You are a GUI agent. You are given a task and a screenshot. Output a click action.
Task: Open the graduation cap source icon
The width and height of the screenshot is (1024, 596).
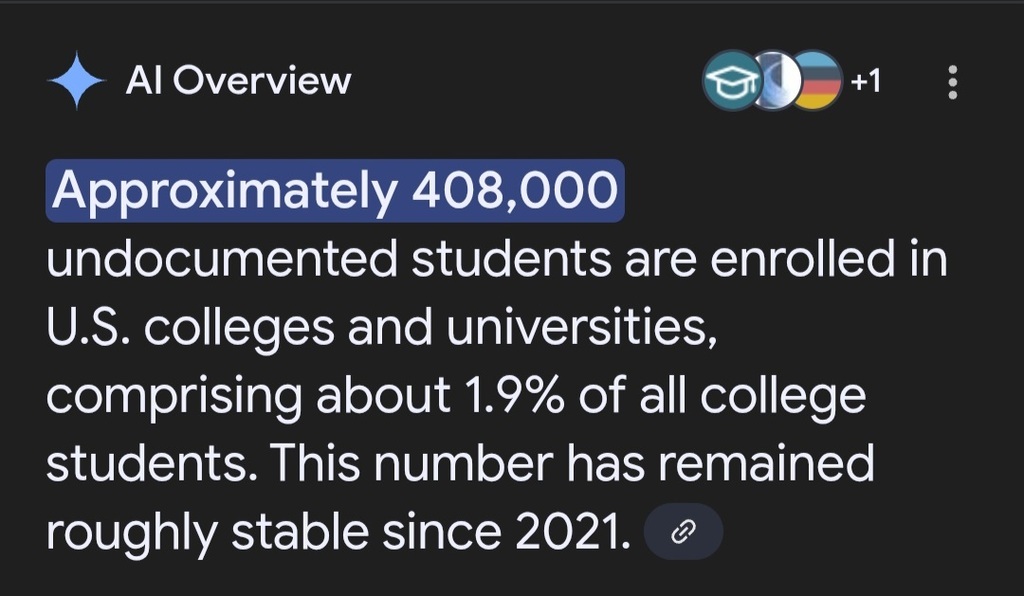pyautogui.click(x=730, y=81)
